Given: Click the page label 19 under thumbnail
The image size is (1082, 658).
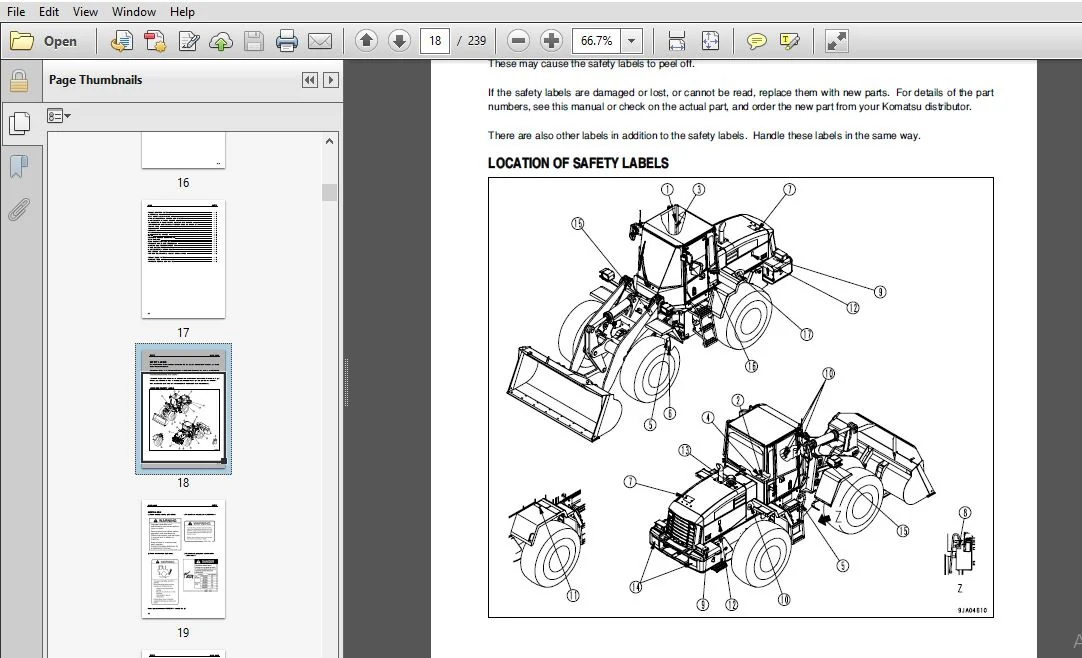Looking at the screenshot, I should coord(183,632).
